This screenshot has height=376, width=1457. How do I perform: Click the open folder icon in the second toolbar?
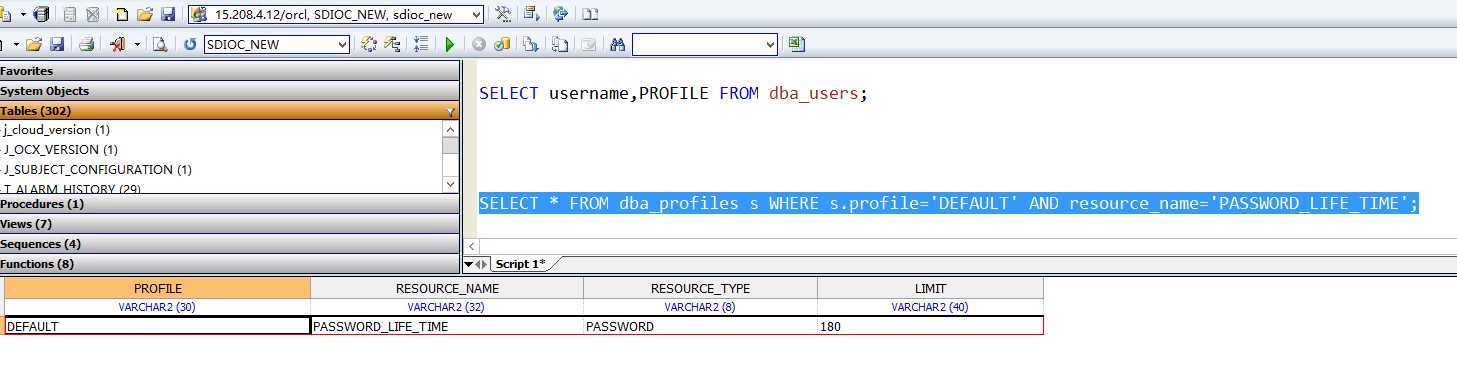[x=34, y=44]
